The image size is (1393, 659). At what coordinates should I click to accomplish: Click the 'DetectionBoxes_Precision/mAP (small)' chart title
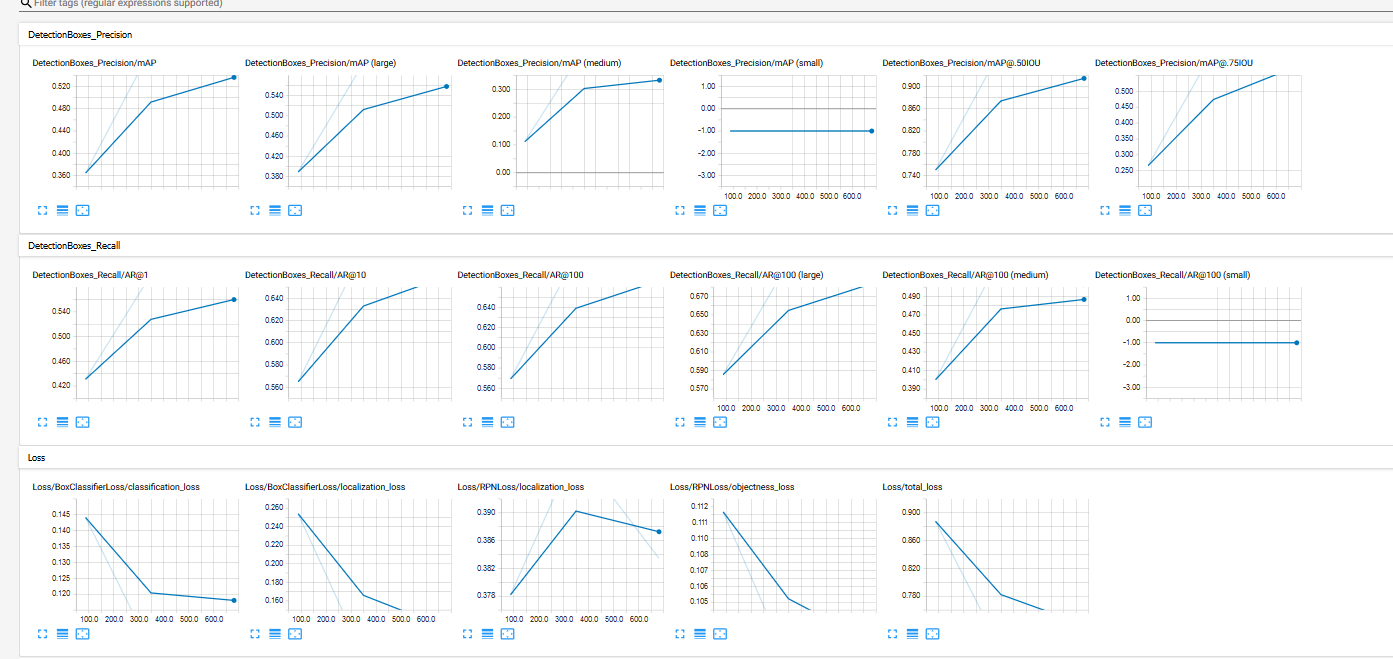[746, 63]
